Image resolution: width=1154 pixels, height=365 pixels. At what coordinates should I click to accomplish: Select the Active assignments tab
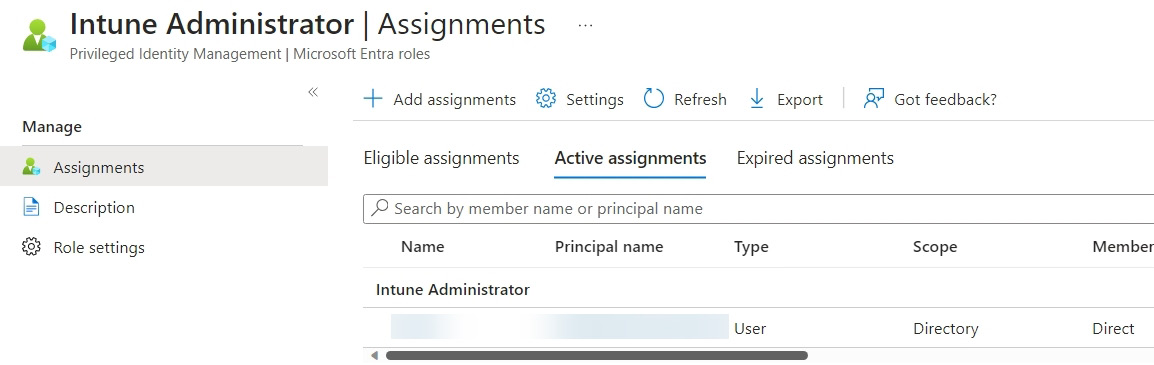click(631, 158)
